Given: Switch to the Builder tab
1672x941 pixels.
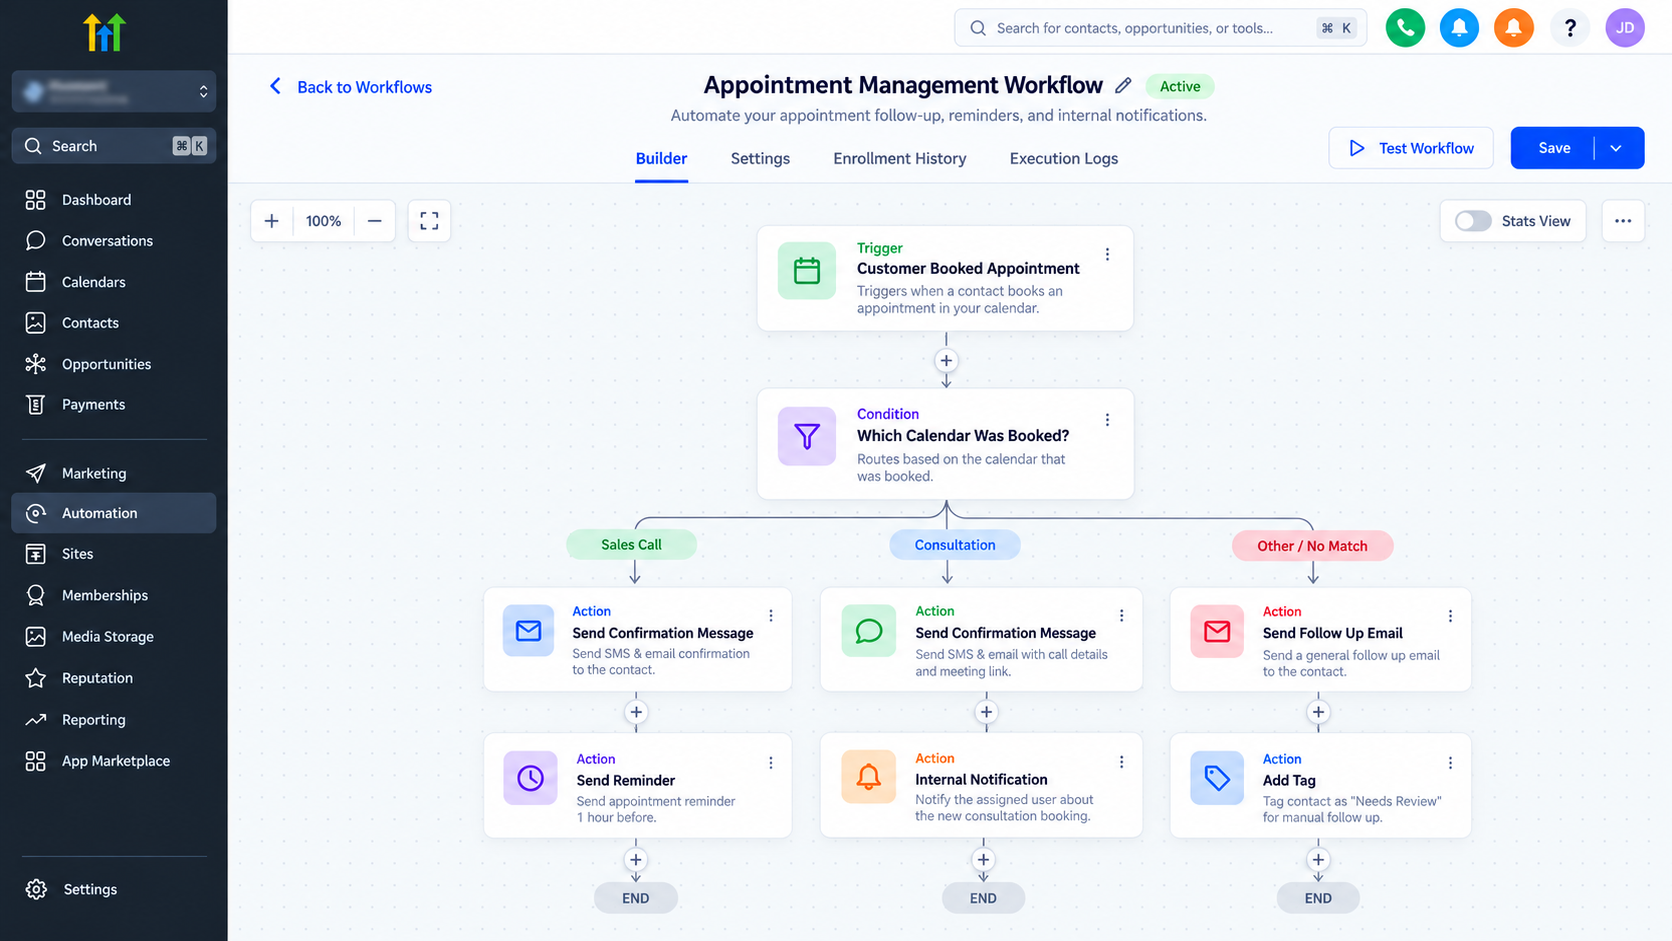Looking at the screenshot, I should click(661, 158).
